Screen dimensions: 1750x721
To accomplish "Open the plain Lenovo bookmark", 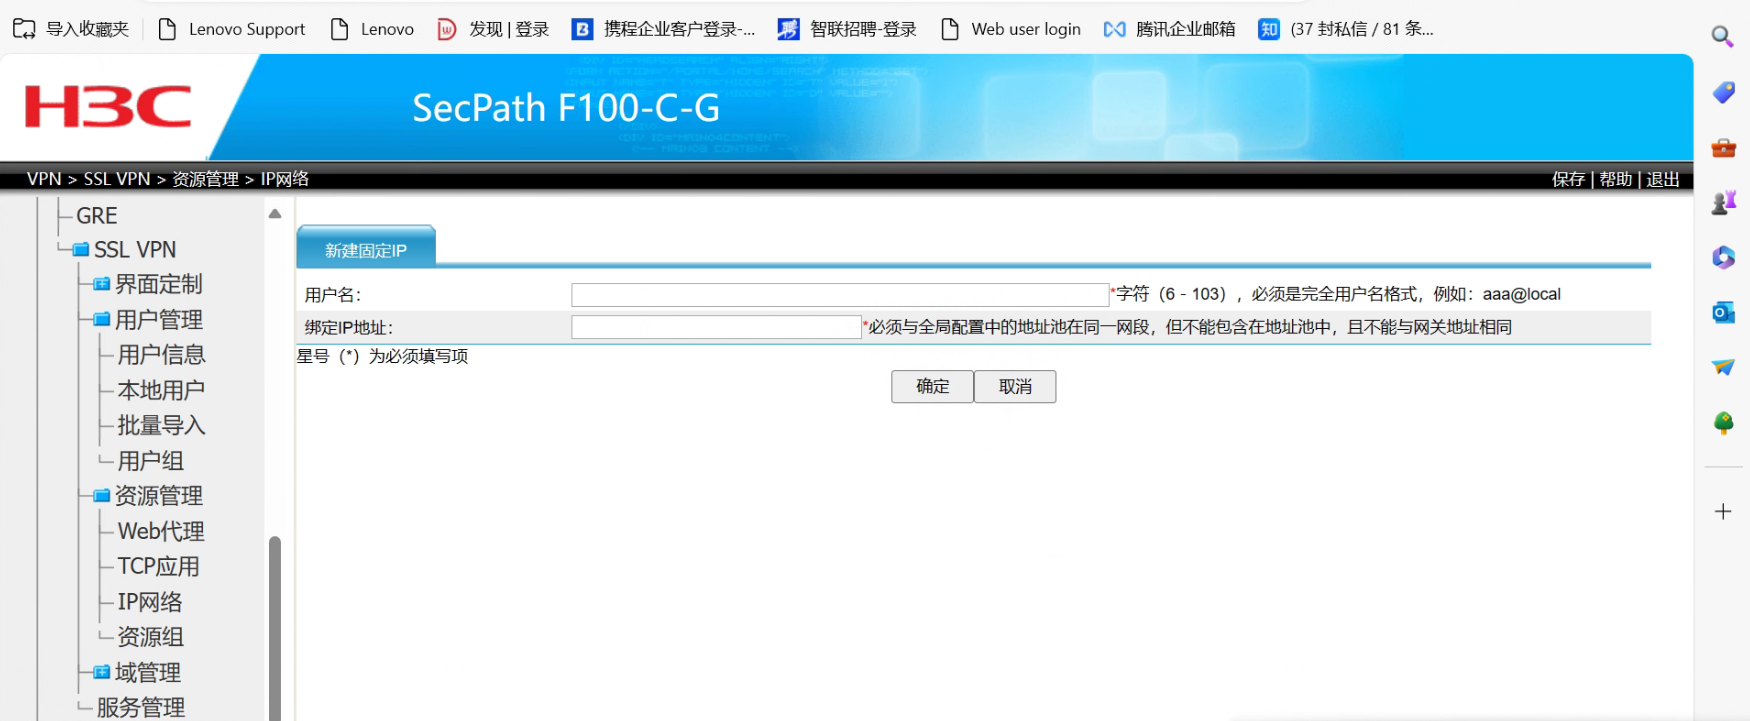I will click(x=372, y=29).
